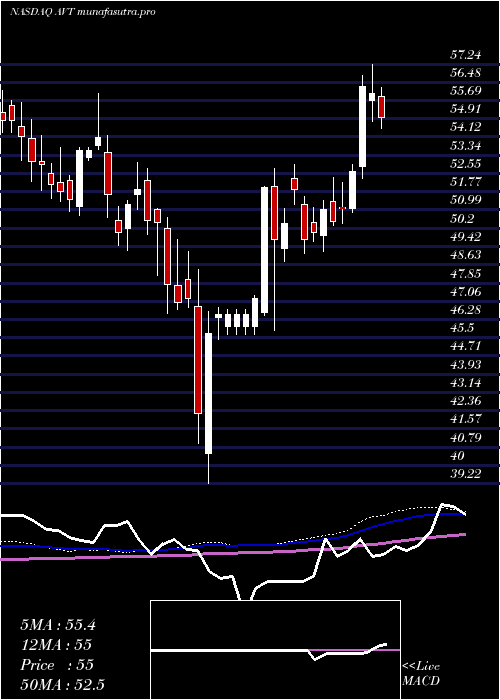Click the last red candlestick on the right
Viewport: 500px width, 700px height.
pyautogui.click(x=381, y=107)
